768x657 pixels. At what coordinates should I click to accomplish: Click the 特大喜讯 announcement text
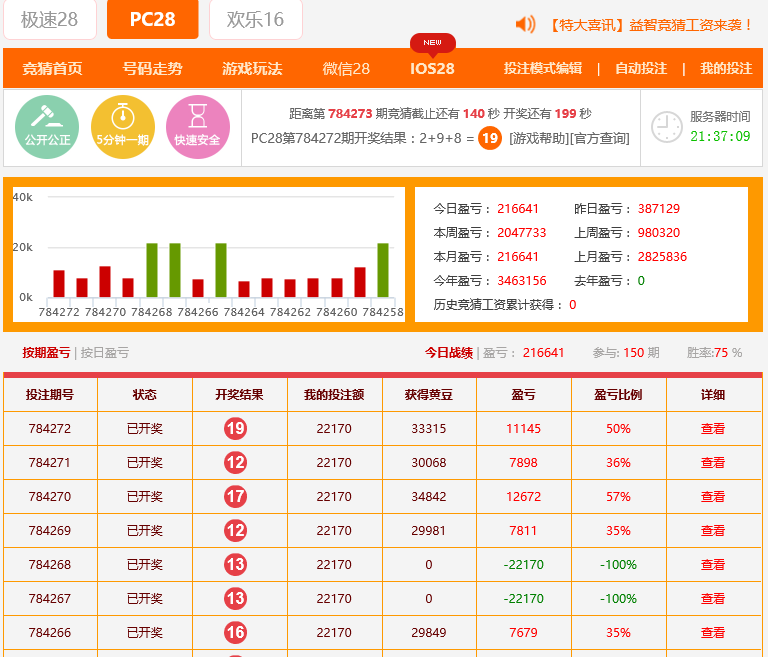coord(649,25)
